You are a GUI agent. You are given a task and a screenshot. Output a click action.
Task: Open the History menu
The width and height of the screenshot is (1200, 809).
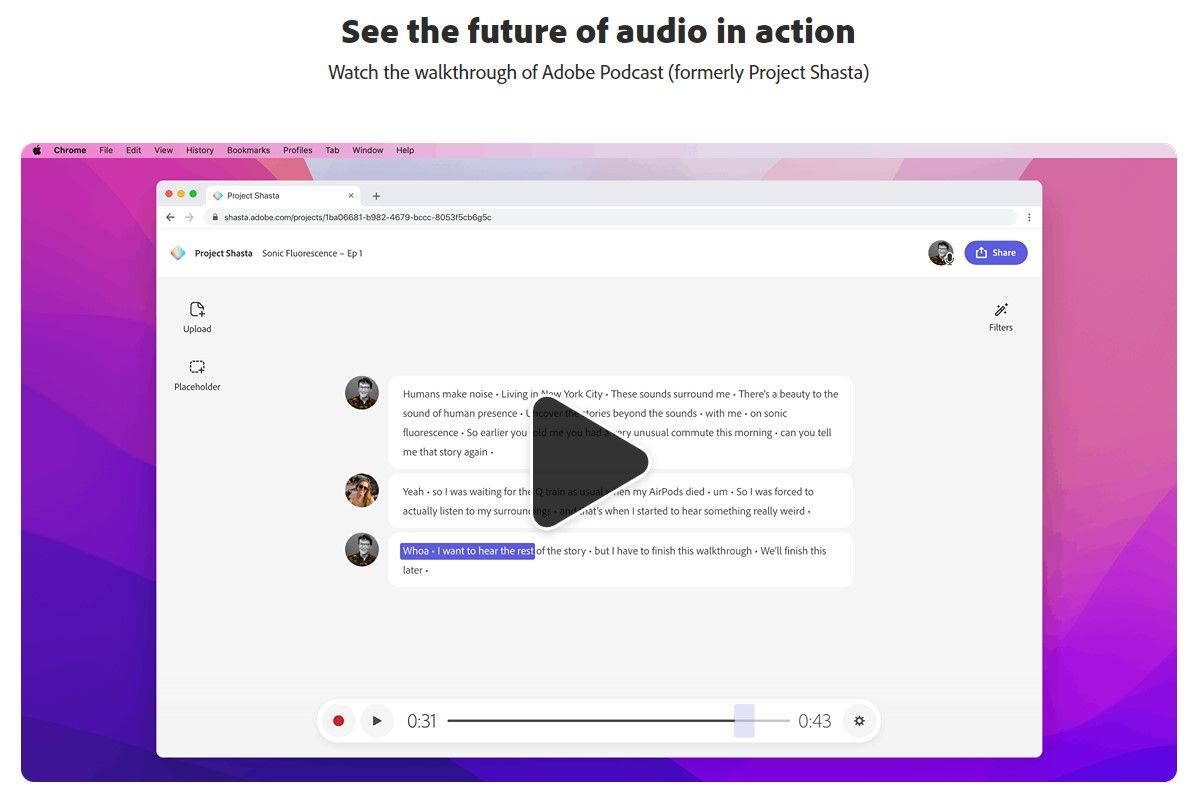(200, 150)
